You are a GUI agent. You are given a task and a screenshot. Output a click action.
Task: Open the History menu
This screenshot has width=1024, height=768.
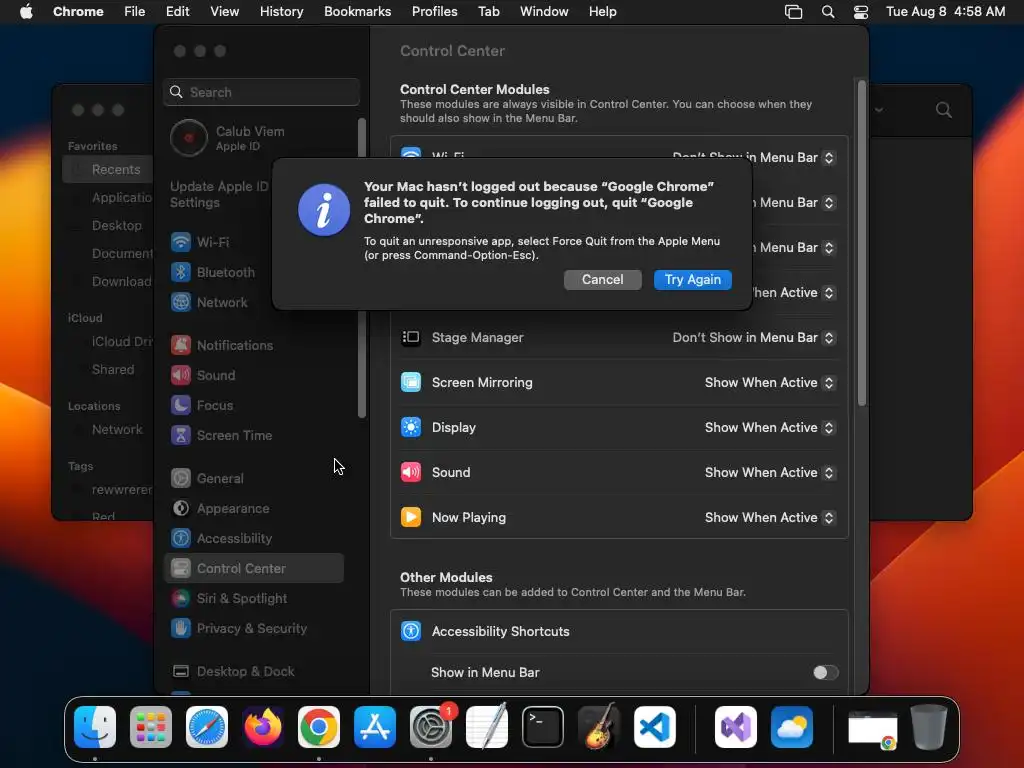tap(281, 12)
